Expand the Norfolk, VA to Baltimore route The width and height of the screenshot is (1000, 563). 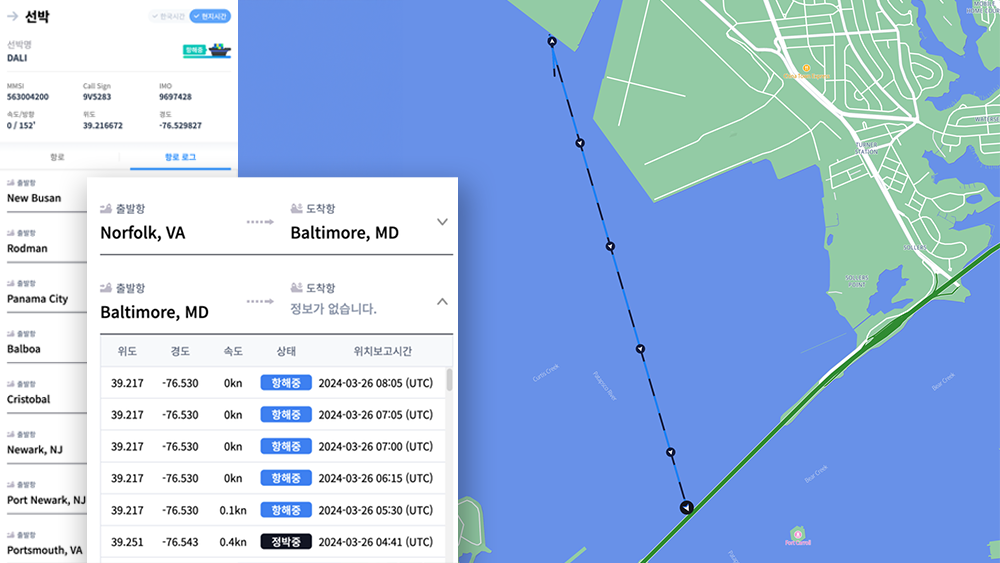click(442, 222)
